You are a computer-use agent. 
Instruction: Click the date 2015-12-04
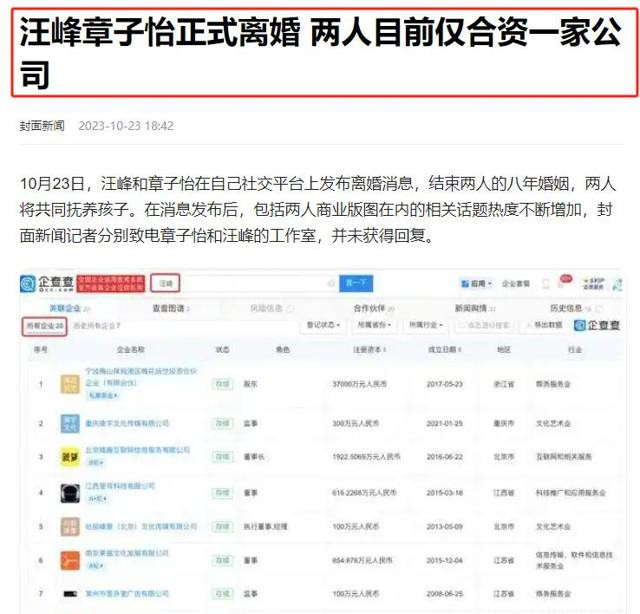[444, 560]
